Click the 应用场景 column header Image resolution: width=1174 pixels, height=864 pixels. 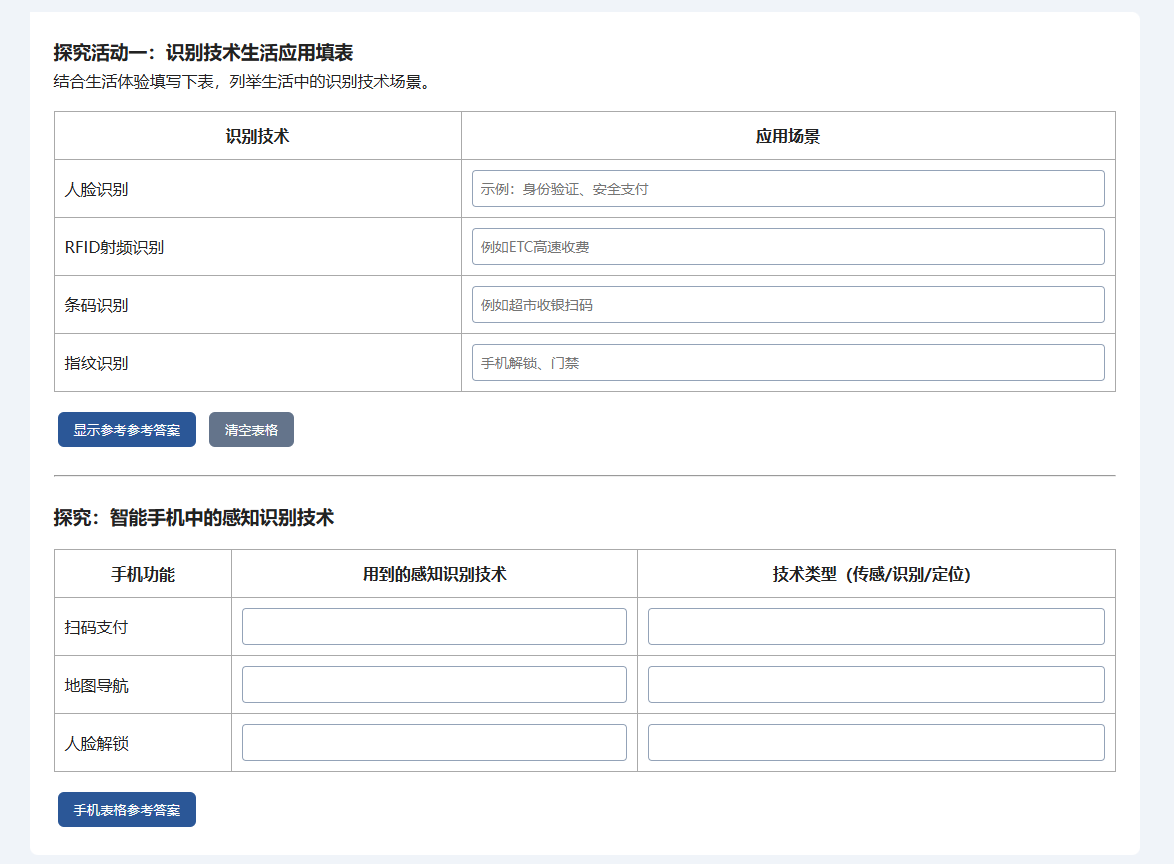(x=788, y=136)
